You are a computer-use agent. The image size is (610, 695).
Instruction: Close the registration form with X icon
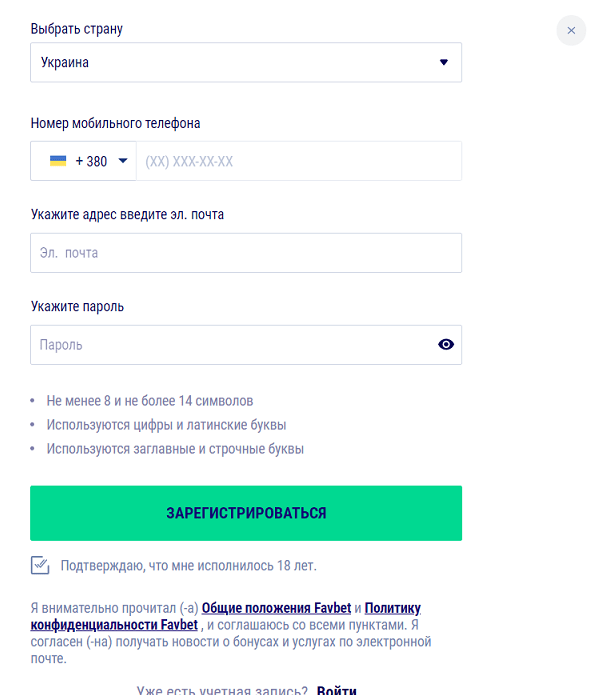pyautogui.click(x=571, y=31)
